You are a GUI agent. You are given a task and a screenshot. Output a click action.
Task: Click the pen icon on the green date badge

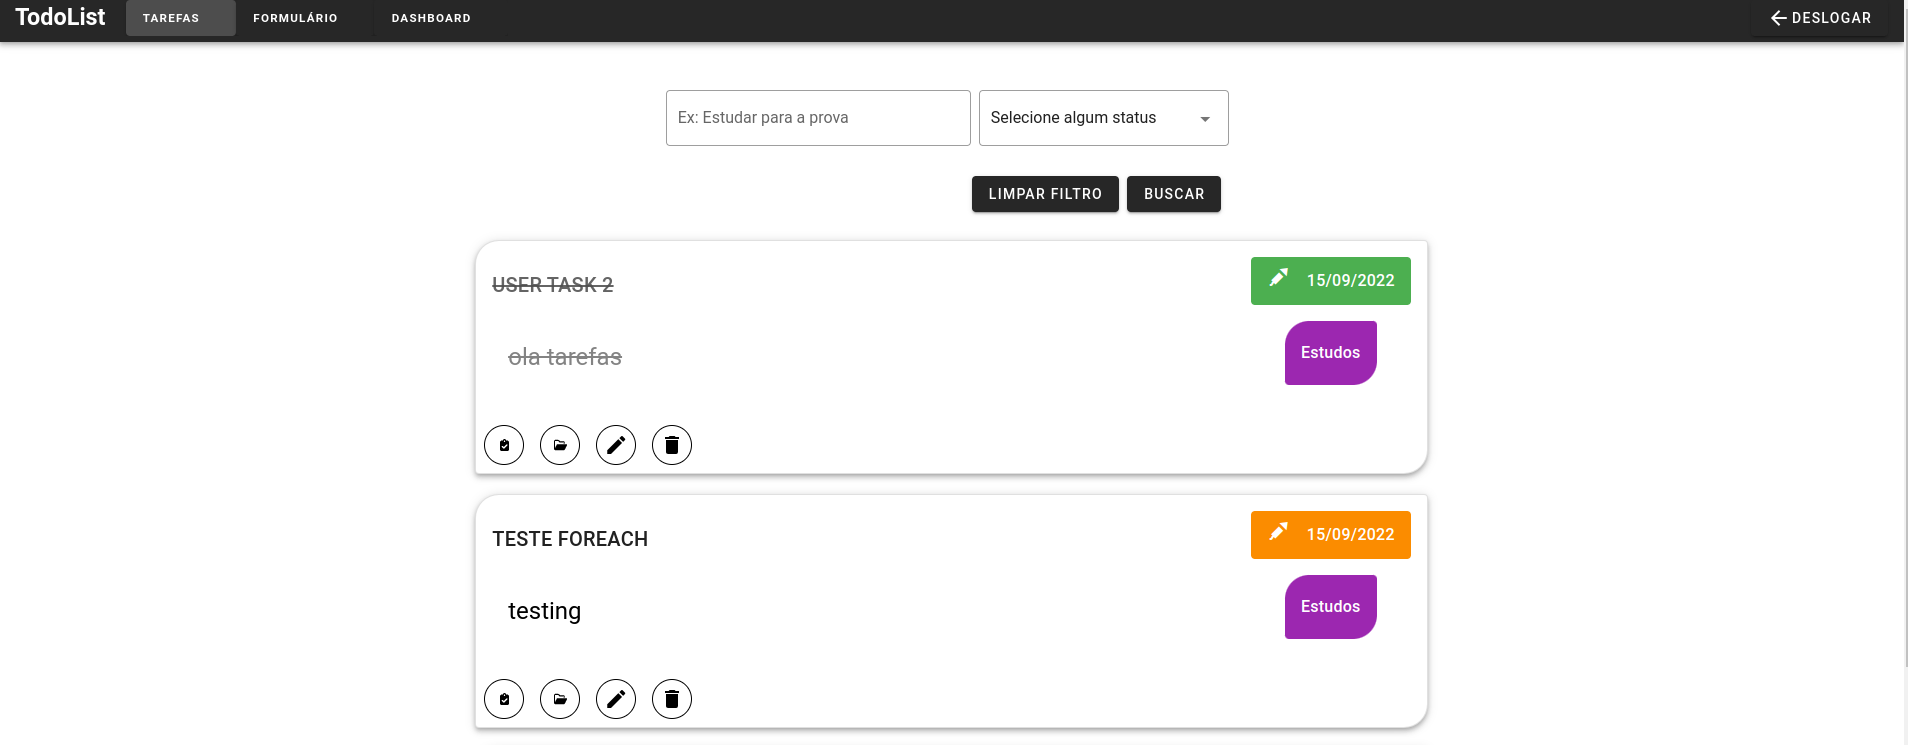(x=1278, y=278)
